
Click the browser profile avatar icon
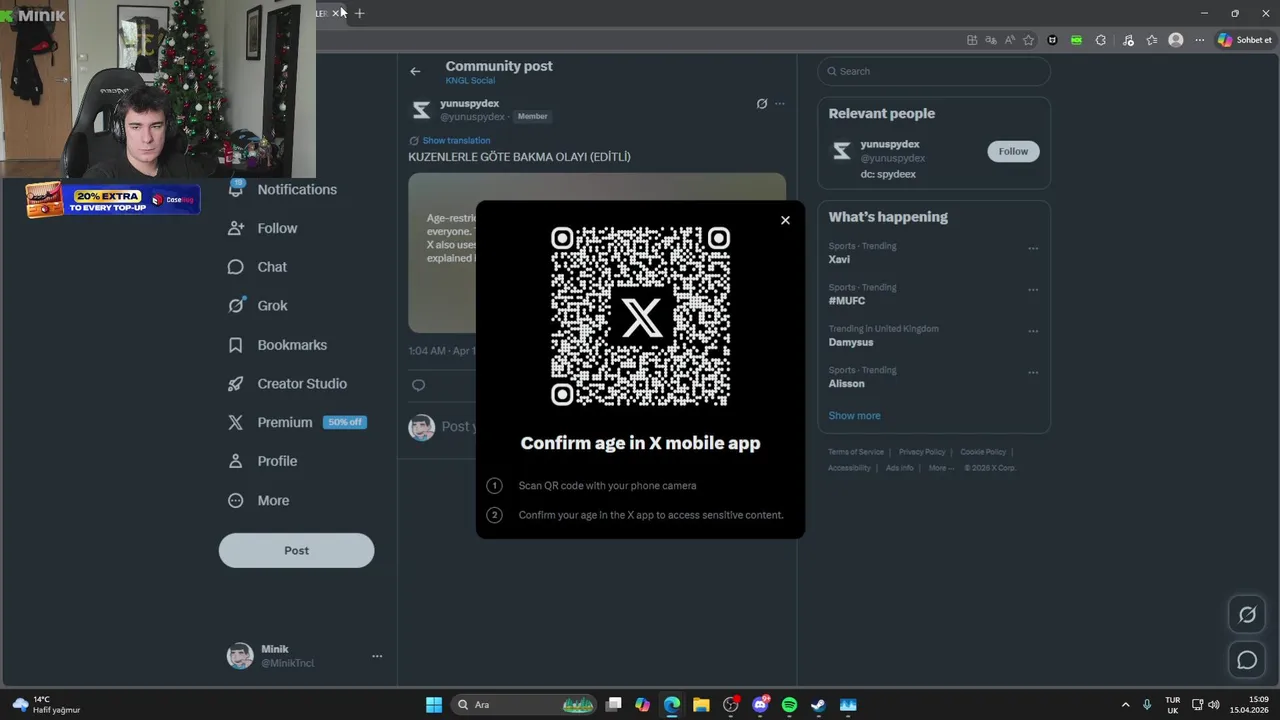(1176, 40)
